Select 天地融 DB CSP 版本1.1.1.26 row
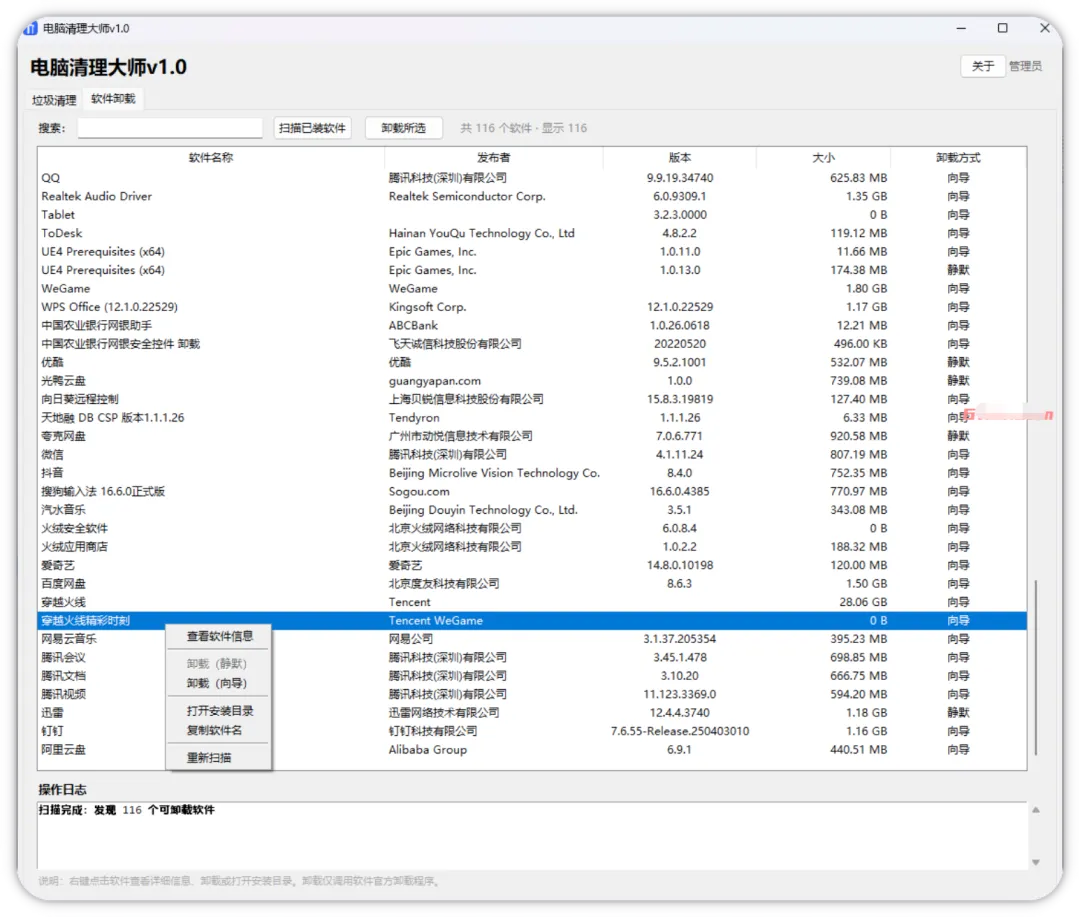Viewport: 1080px width, 917px height. 532,418
